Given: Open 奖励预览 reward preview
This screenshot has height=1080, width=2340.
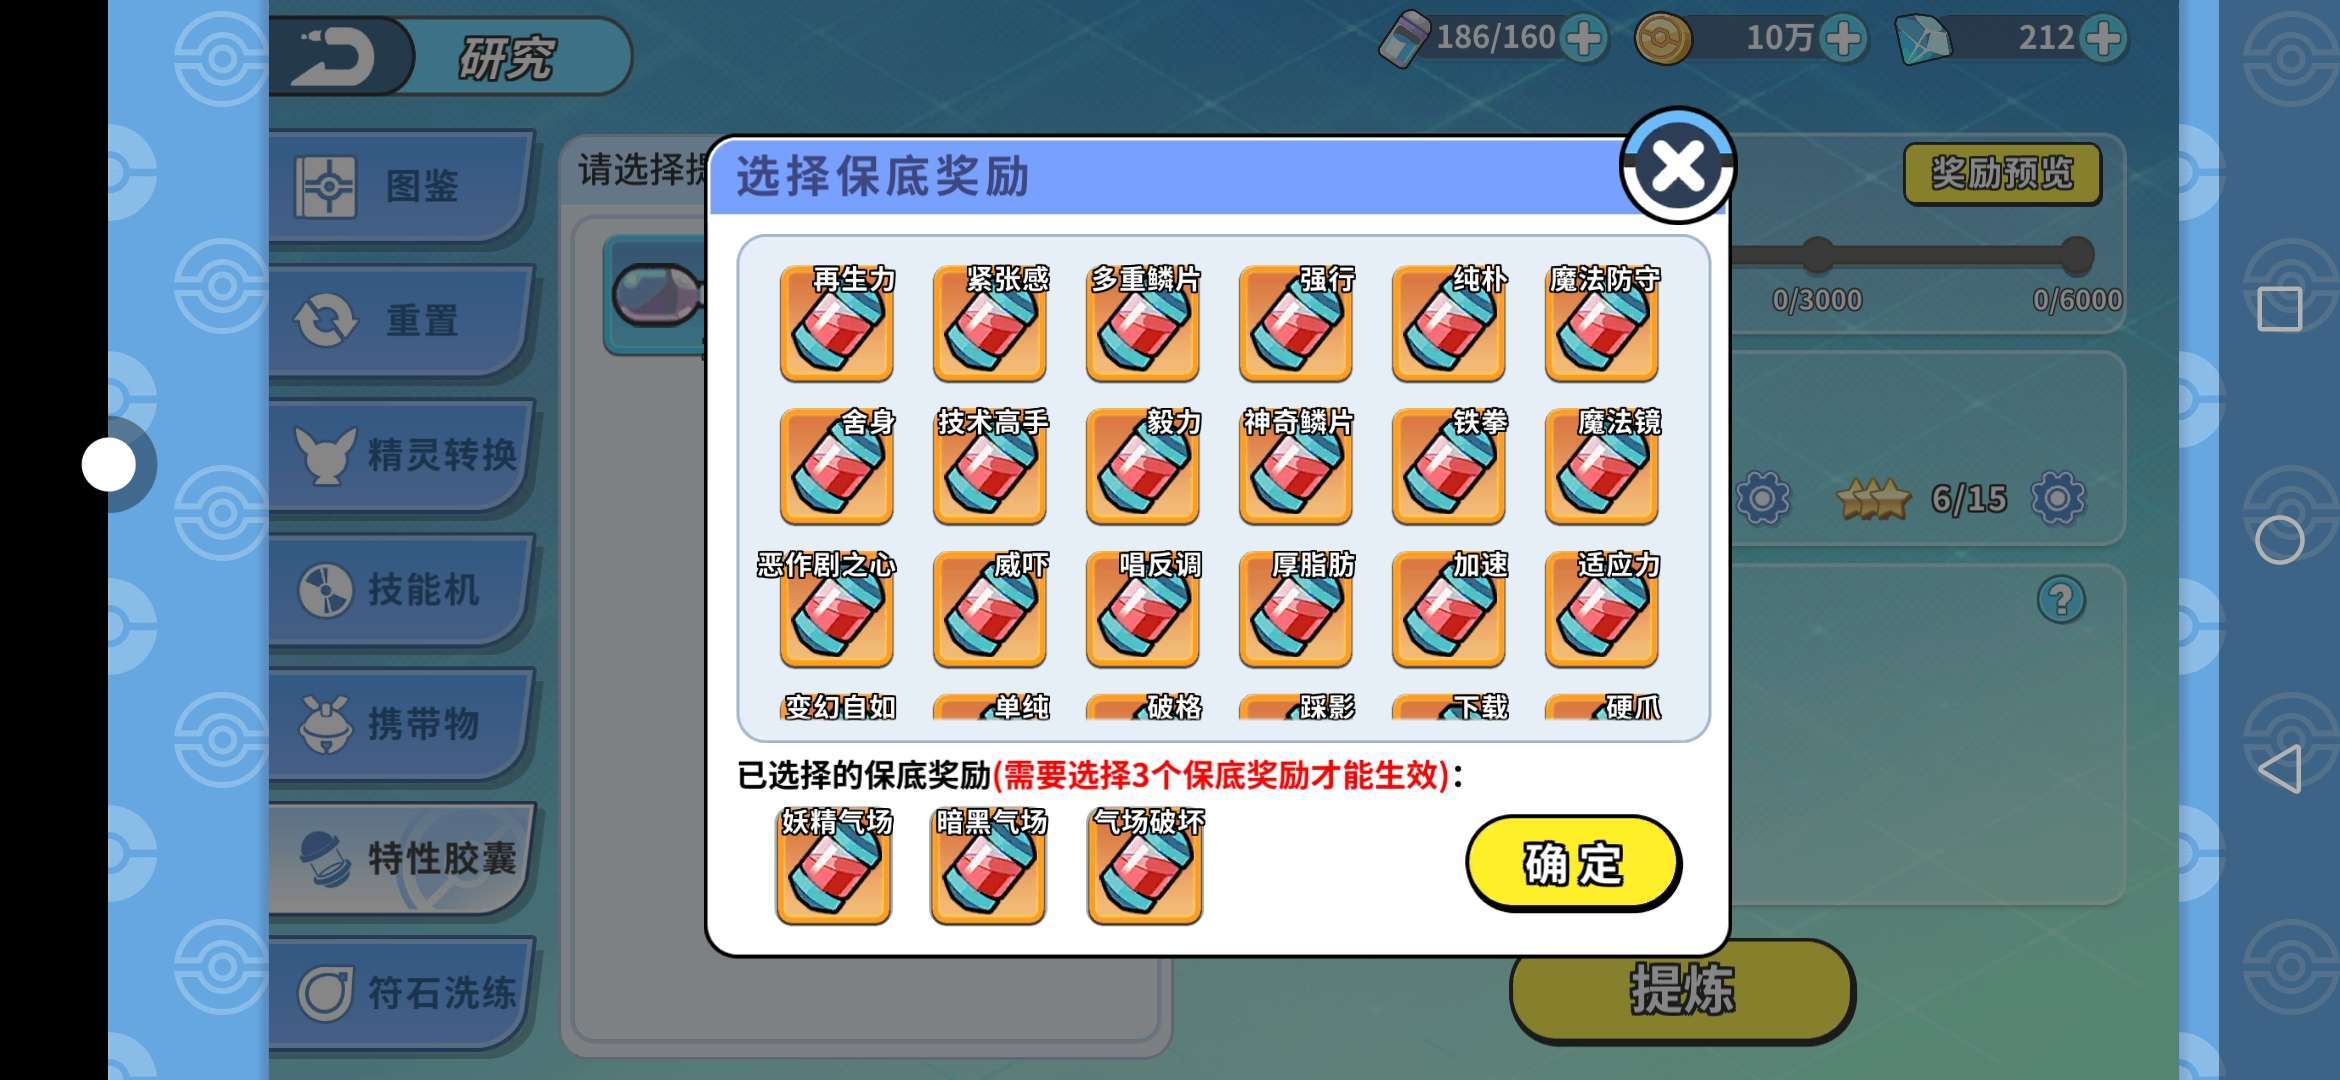Looking at the screenshot, I should (x=2002, y=173).
